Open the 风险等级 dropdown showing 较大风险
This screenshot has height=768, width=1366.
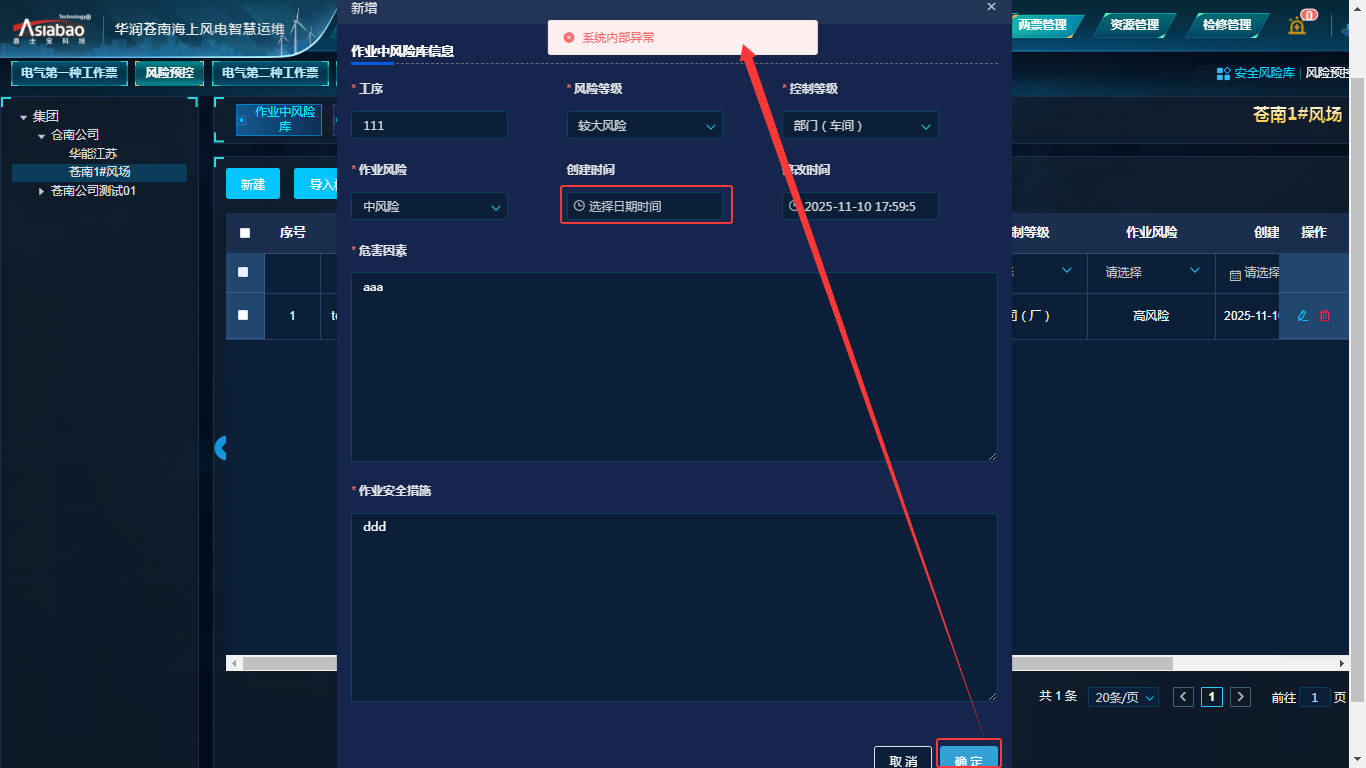[644, 126]
